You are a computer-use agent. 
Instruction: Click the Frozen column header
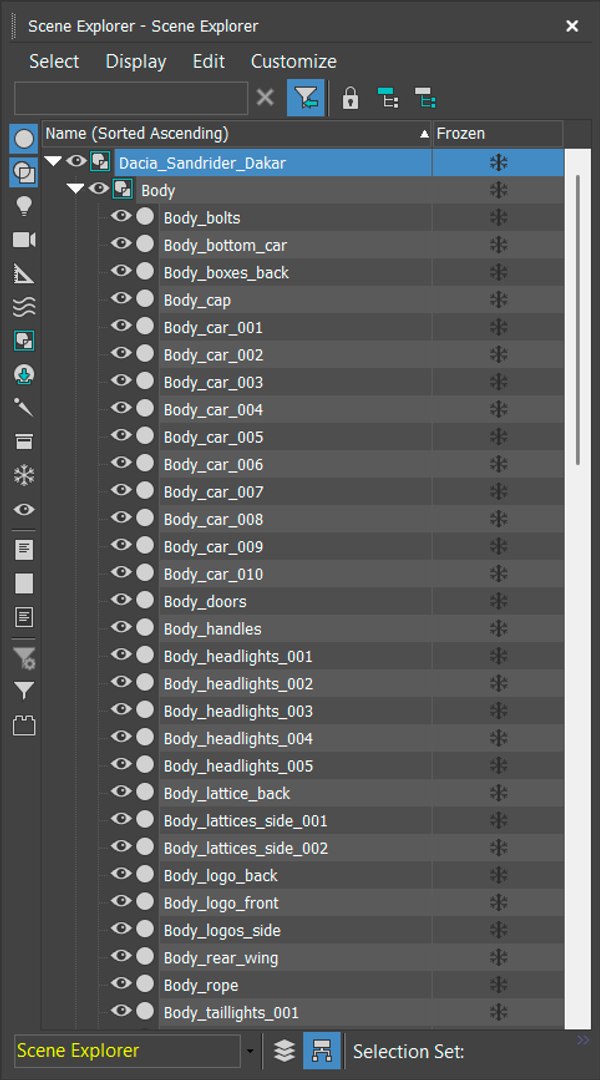point(497,134)
